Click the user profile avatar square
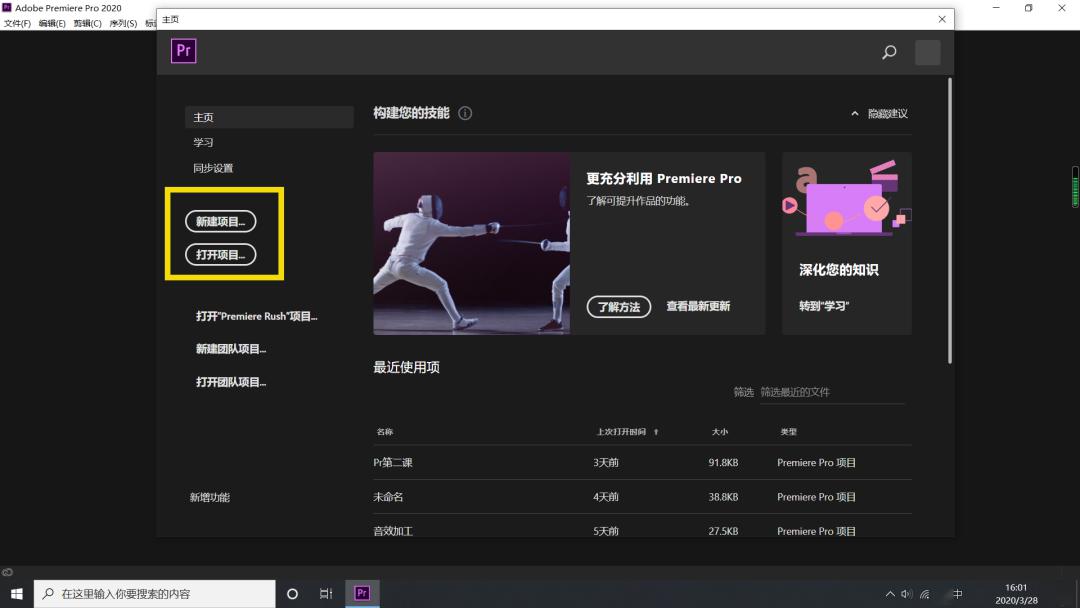1080x608 pixels. (927, 53)
